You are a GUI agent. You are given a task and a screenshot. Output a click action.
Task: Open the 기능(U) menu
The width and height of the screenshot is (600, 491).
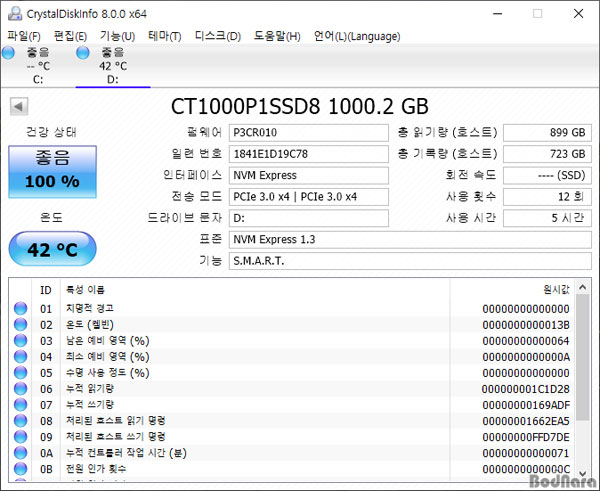pyautogui.click(x=117, y=36)
